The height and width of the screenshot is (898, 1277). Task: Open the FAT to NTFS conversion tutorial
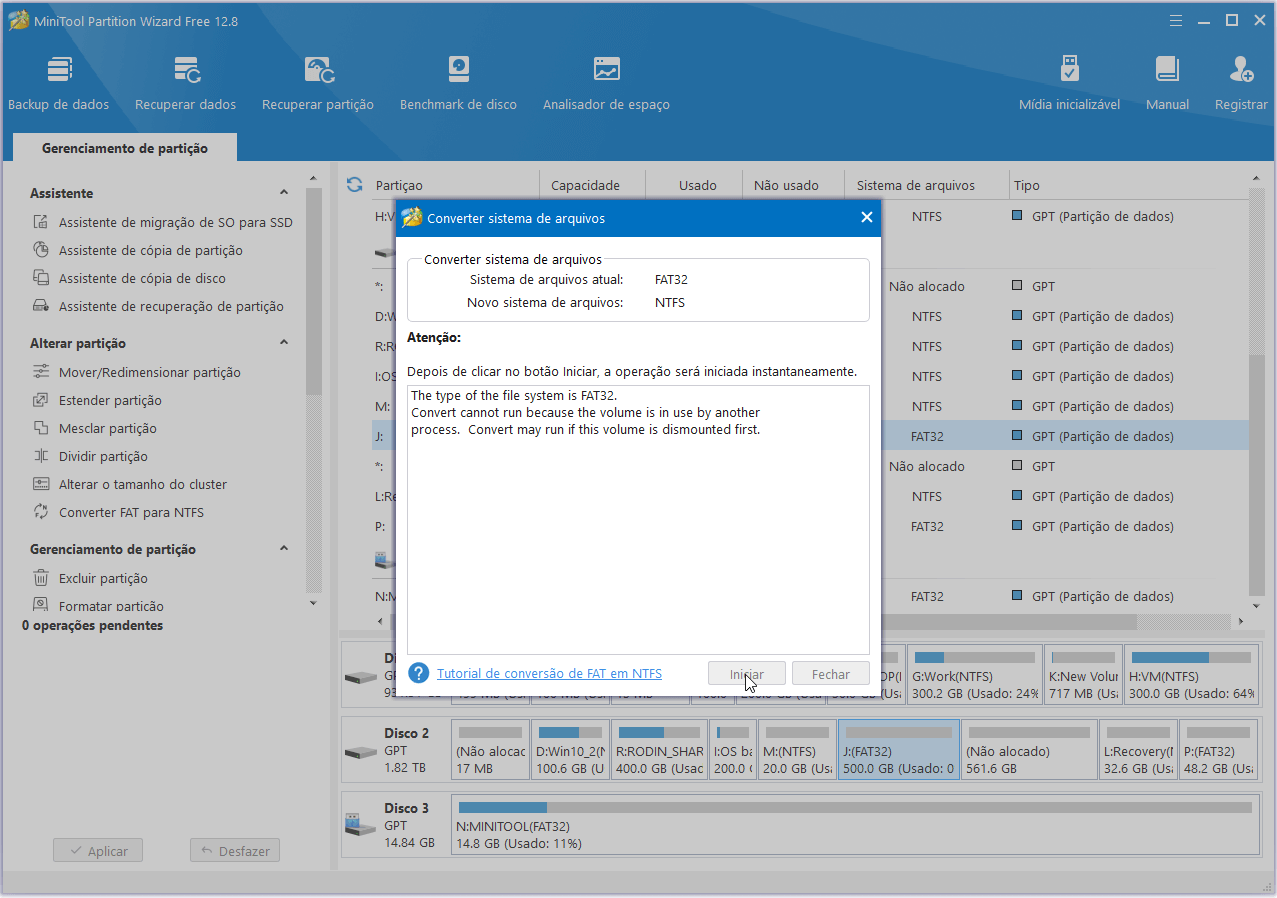tap(549, 673)
